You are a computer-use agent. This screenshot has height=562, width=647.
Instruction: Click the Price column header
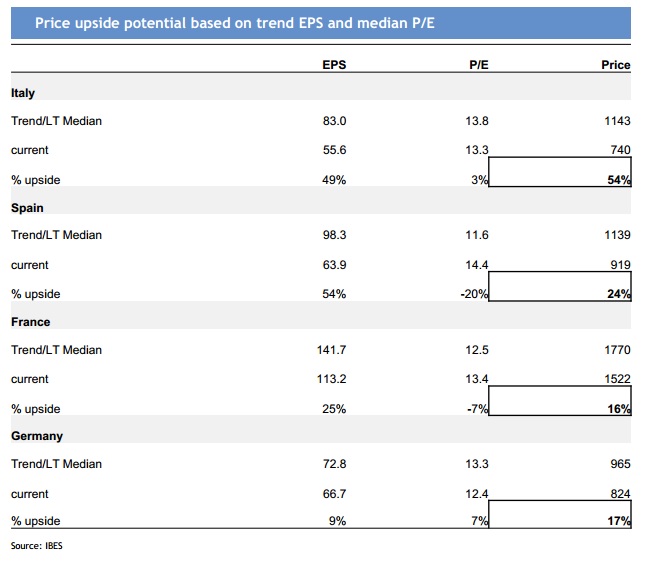tap(616, 65)
